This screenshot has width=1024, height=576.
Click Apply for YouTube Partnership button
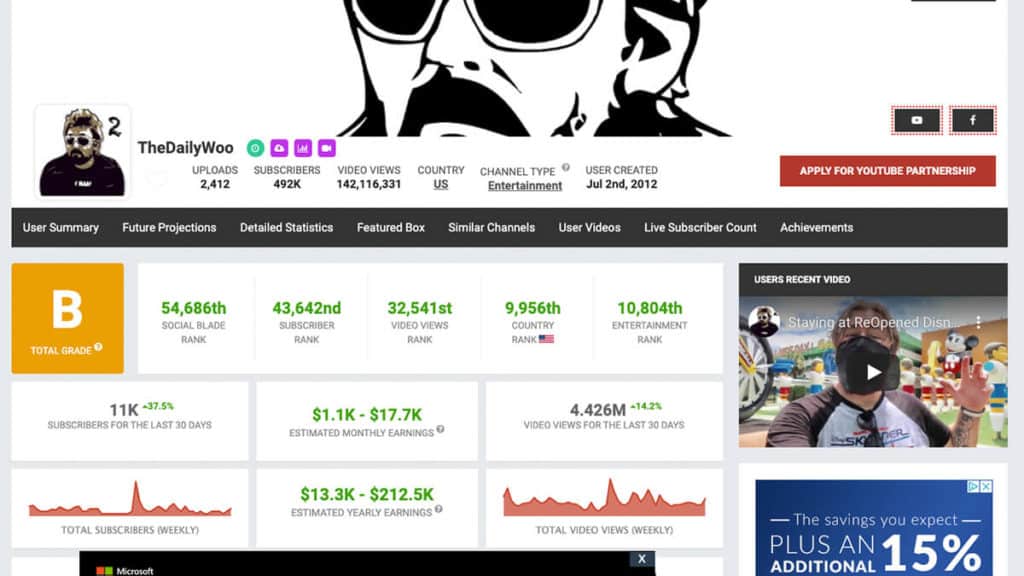pyautogui.click(x=887, y=171)
